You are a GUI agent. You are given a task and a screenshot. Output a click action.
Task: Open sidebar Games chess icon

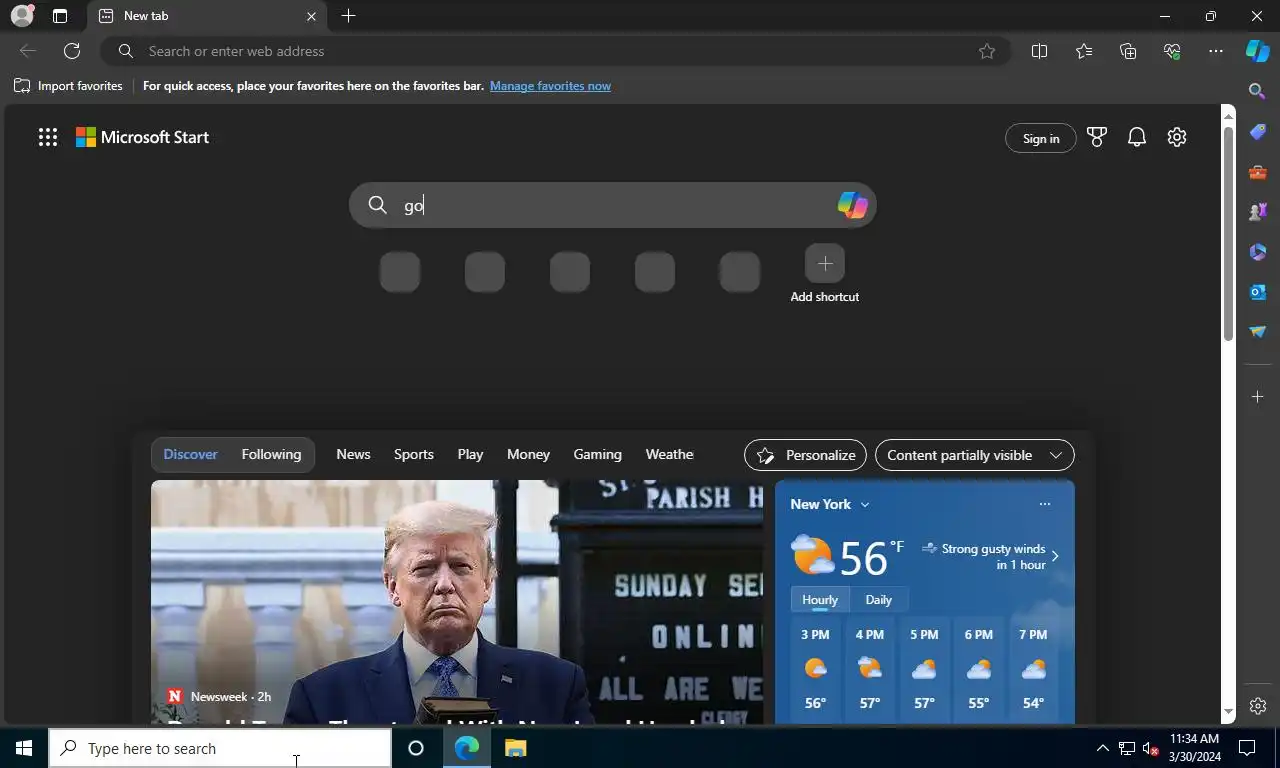click(1258, 212)
